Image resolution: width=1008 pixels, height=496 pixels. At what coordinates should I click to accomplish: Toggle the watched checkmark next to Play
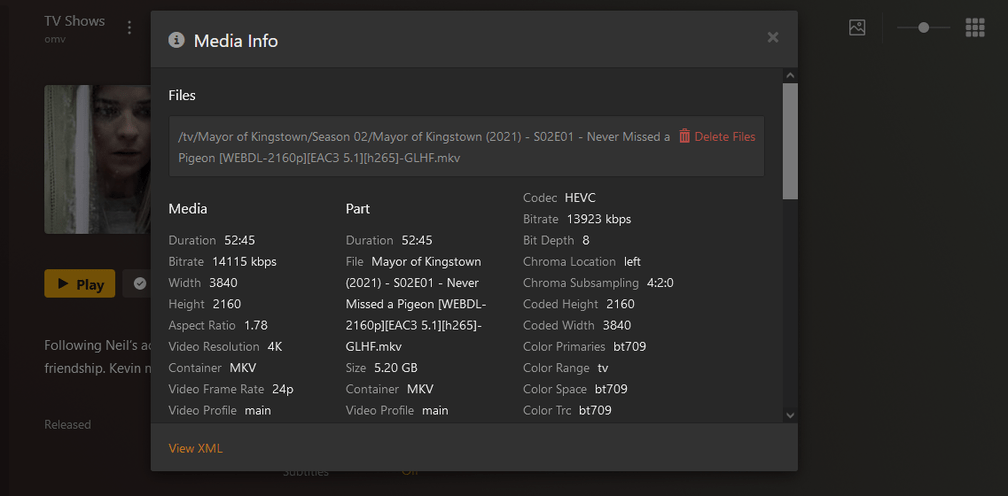[140, 284]
